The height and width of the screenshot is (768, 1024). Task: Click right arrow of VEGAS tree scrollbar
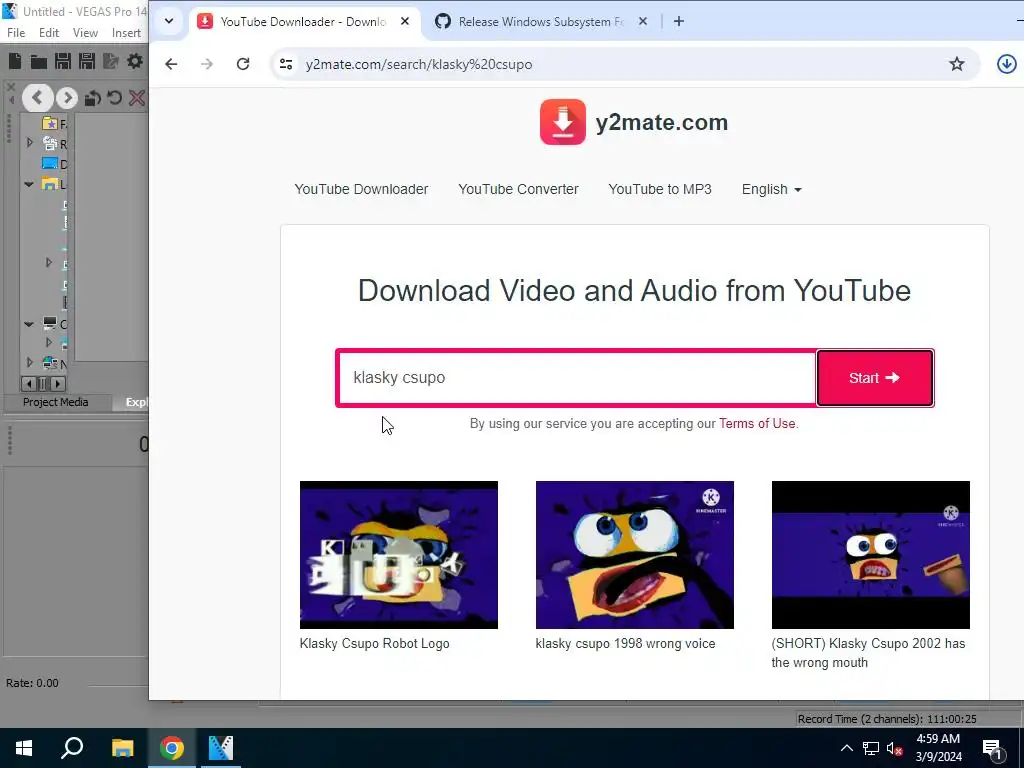(x=58, y=384)
